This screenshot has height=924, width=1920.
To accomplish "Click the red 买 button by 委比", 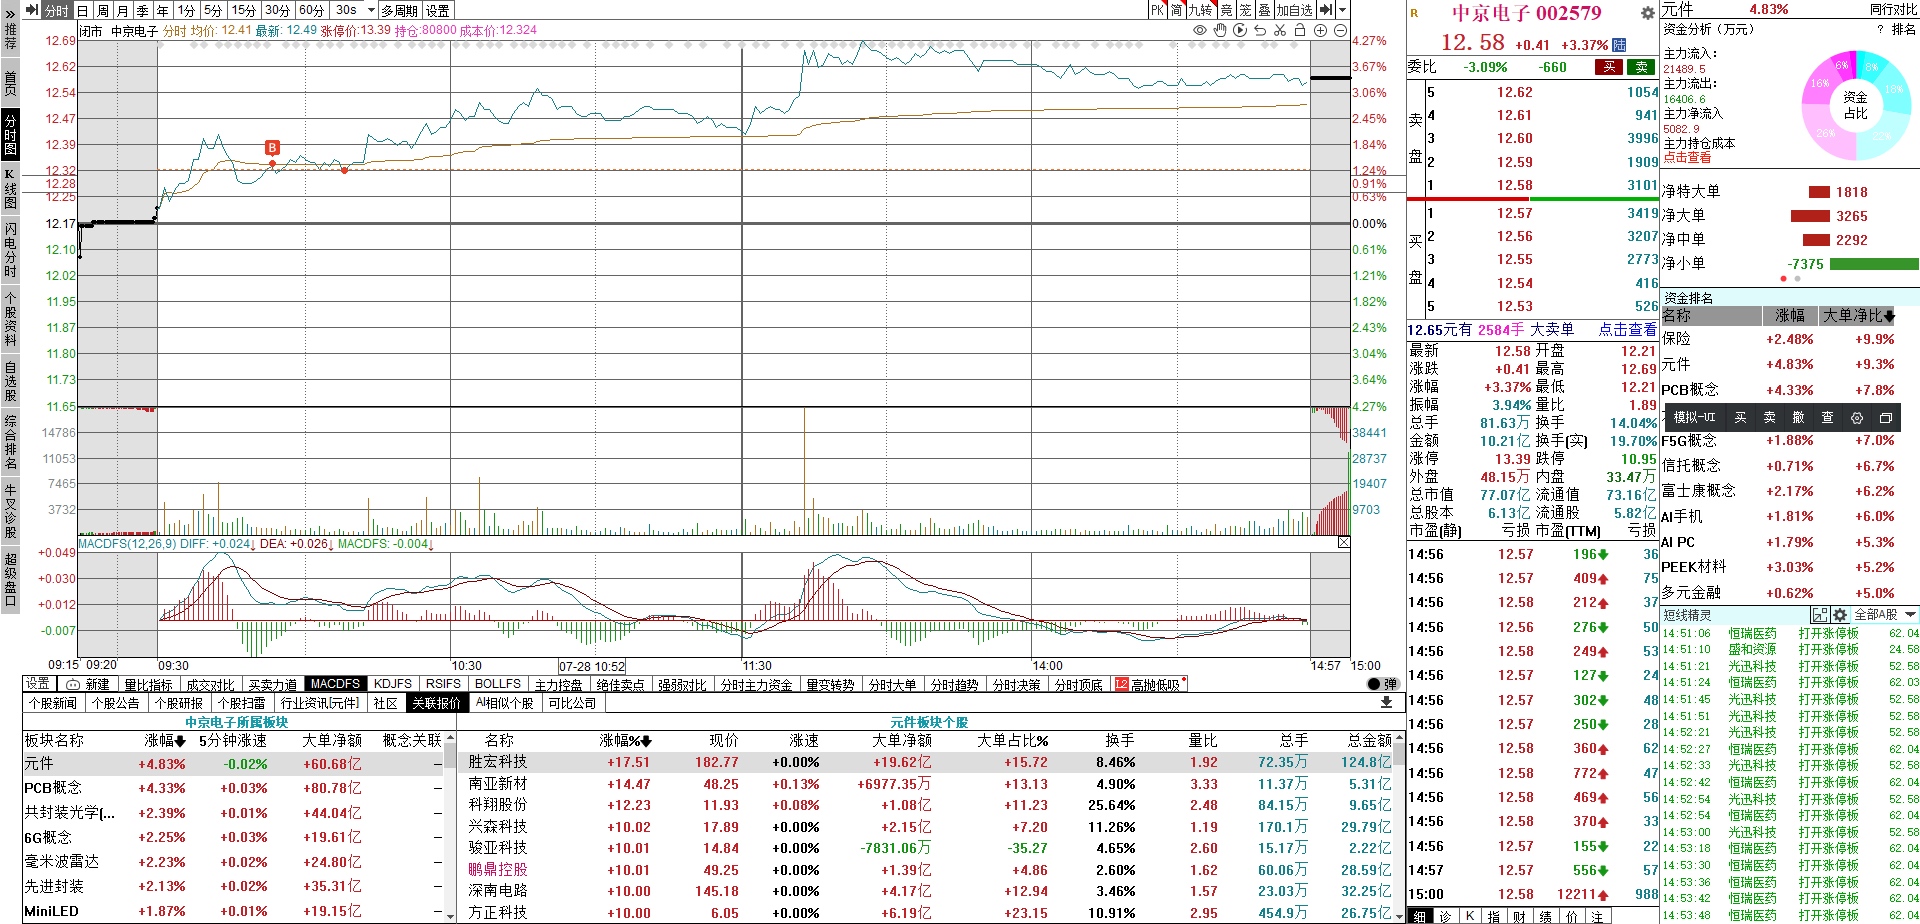I will point(1609,67).
